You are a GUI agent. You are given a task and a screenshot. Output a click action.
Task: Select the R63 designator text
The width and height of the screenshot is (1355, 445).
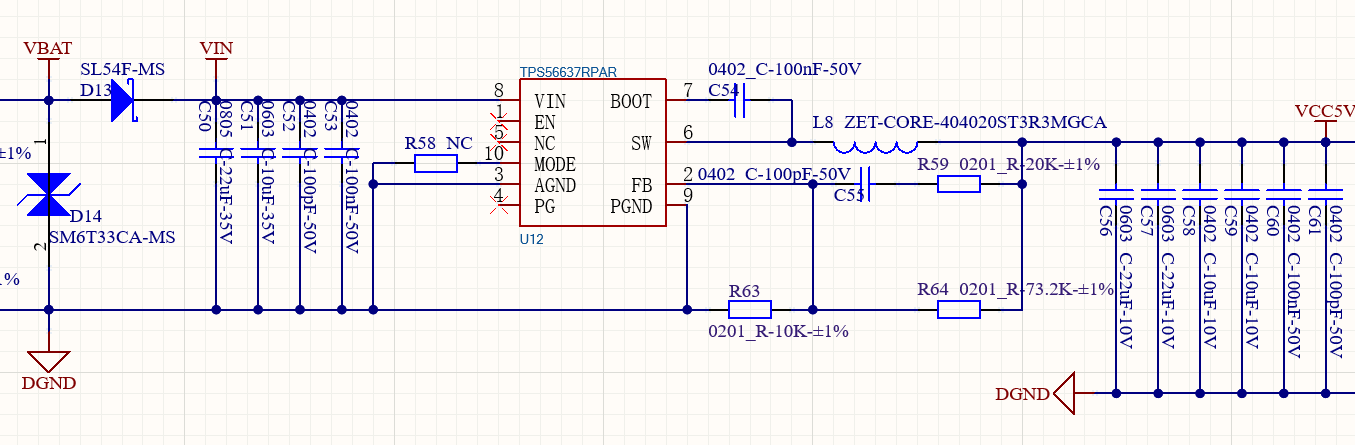coord(745,291)
